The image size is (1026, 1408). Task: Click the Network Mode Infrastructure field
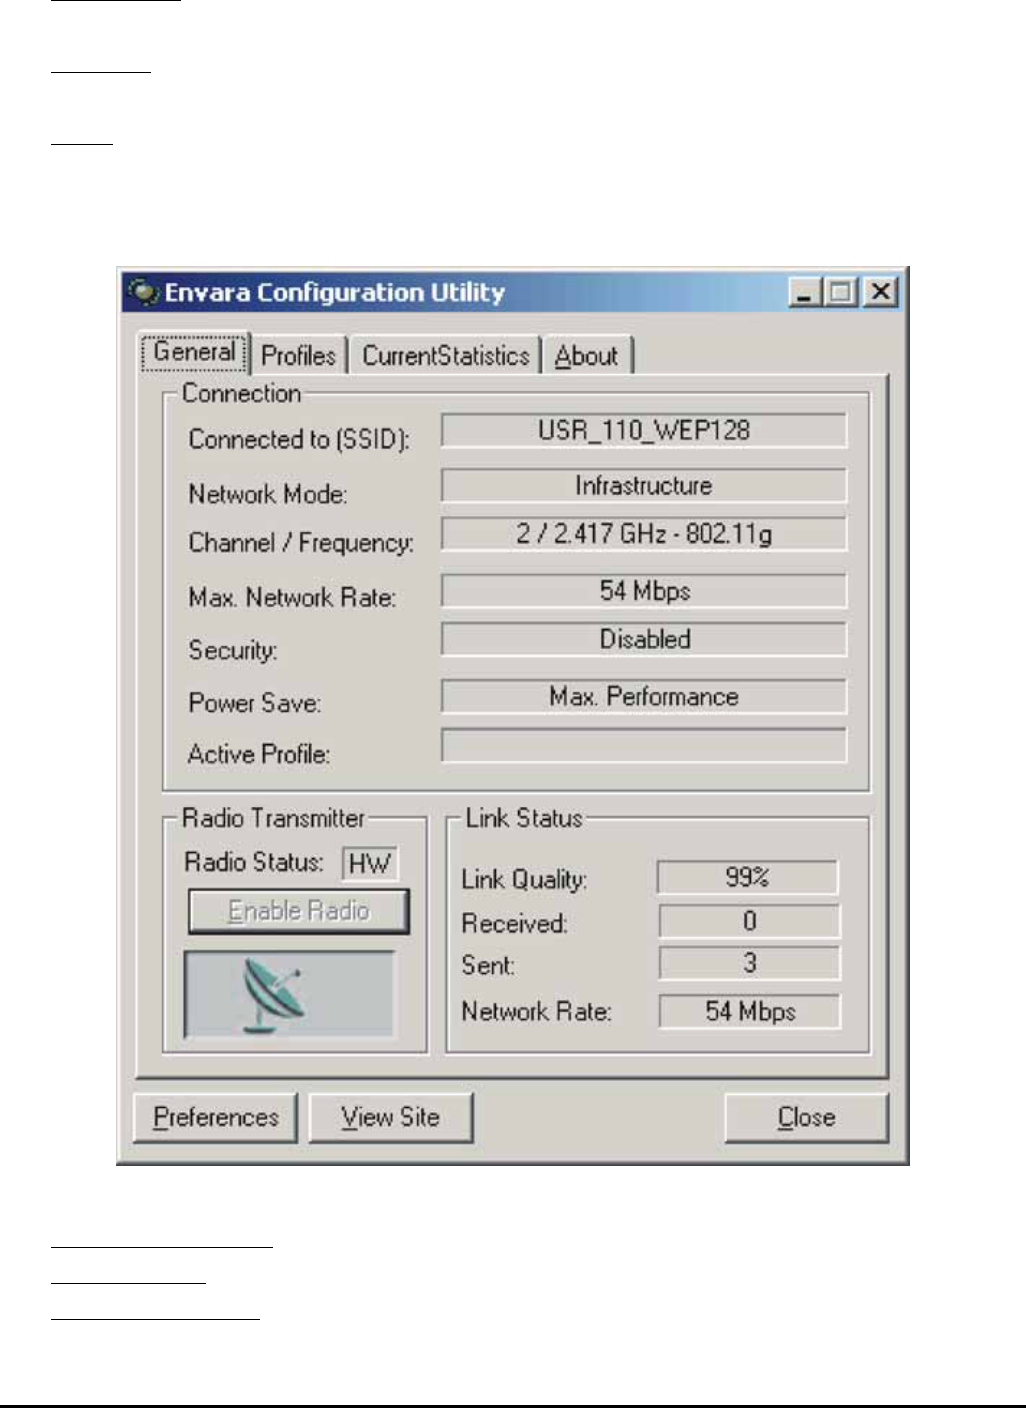pyautogui.click(x=644, y=486)
